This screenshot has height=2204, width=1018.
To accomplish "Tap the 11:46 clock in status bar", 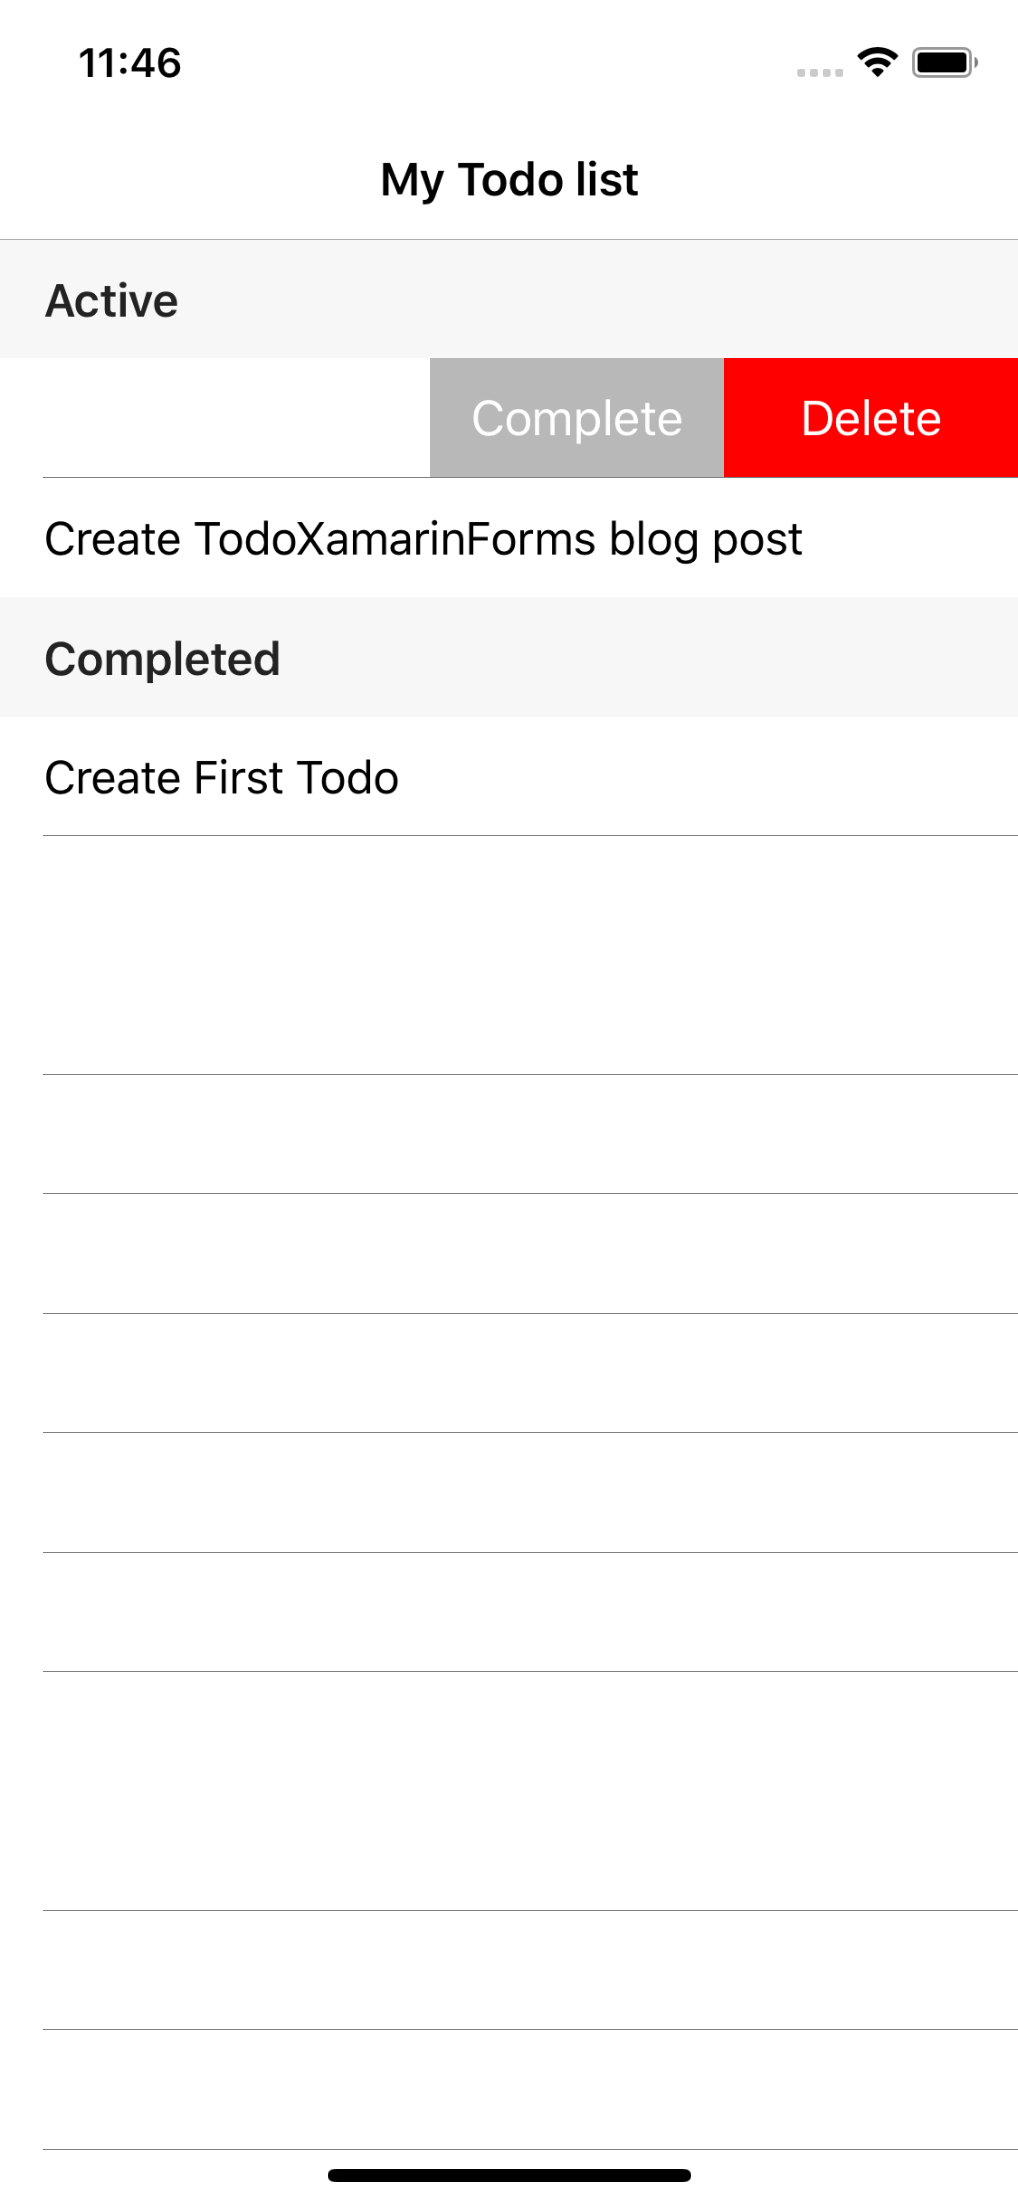I will [130, 63].
